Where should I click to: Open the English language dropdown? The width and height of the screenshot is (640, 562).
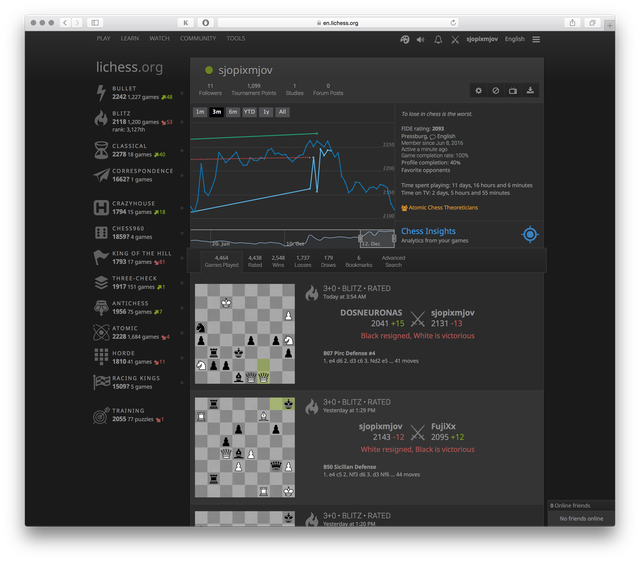(x=514, y=39)
